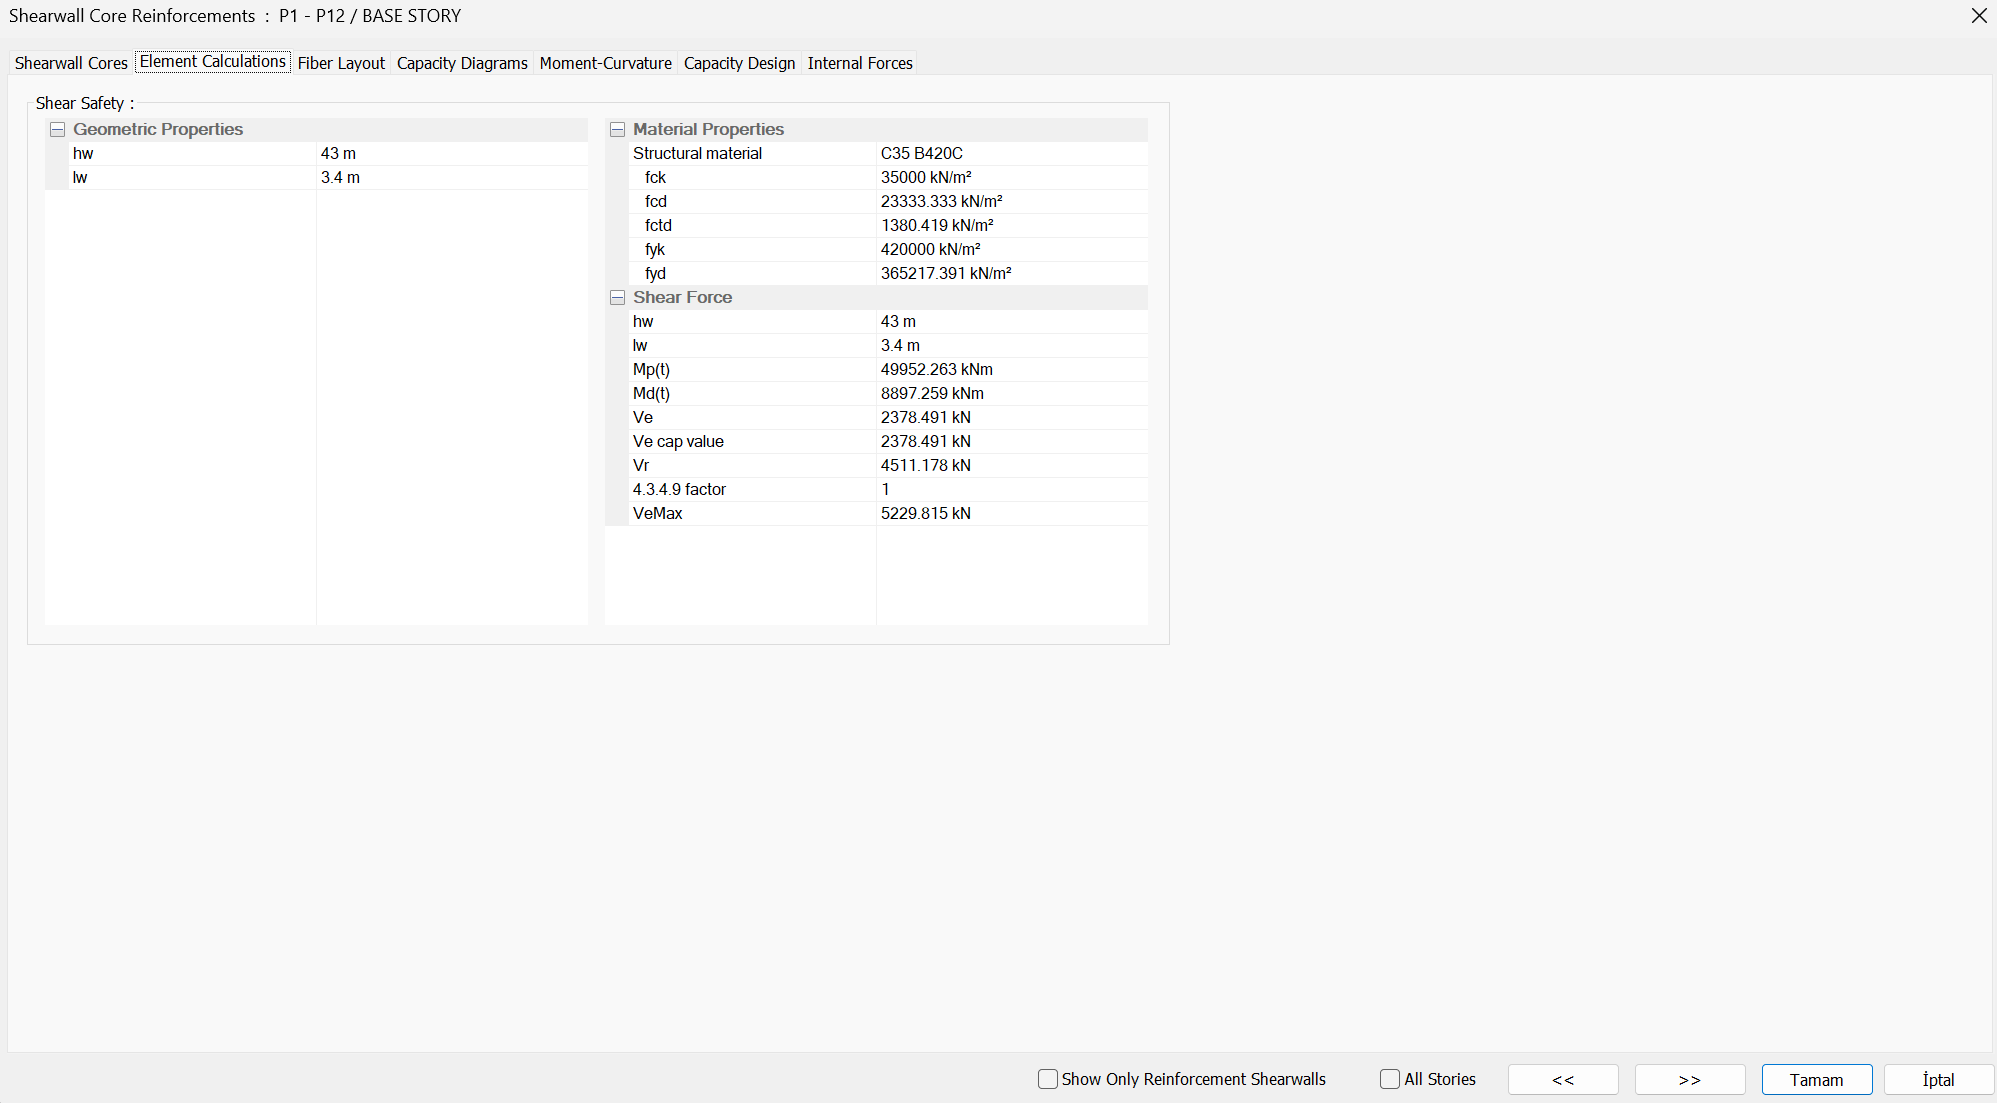Switch to the Shearwall Cores tab
The image size is (1997, 1103).
[71, 63]
